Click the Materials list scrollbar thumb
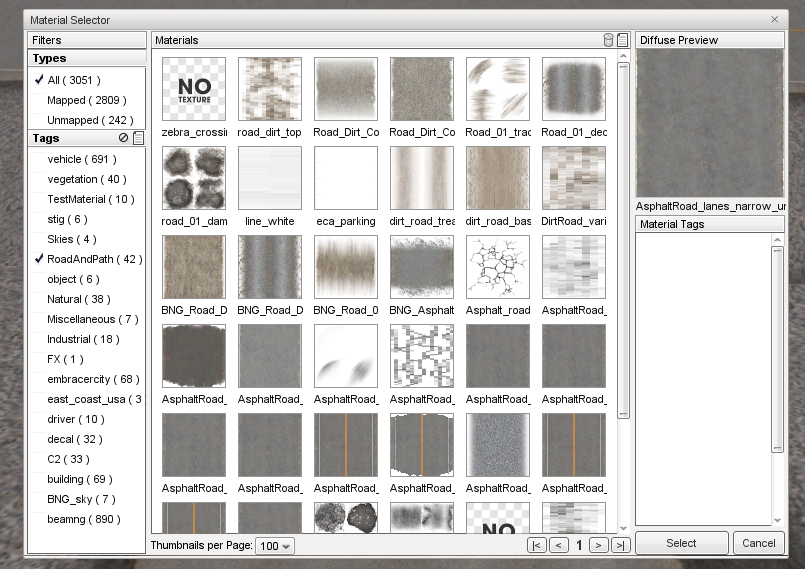 click(623, 241)
